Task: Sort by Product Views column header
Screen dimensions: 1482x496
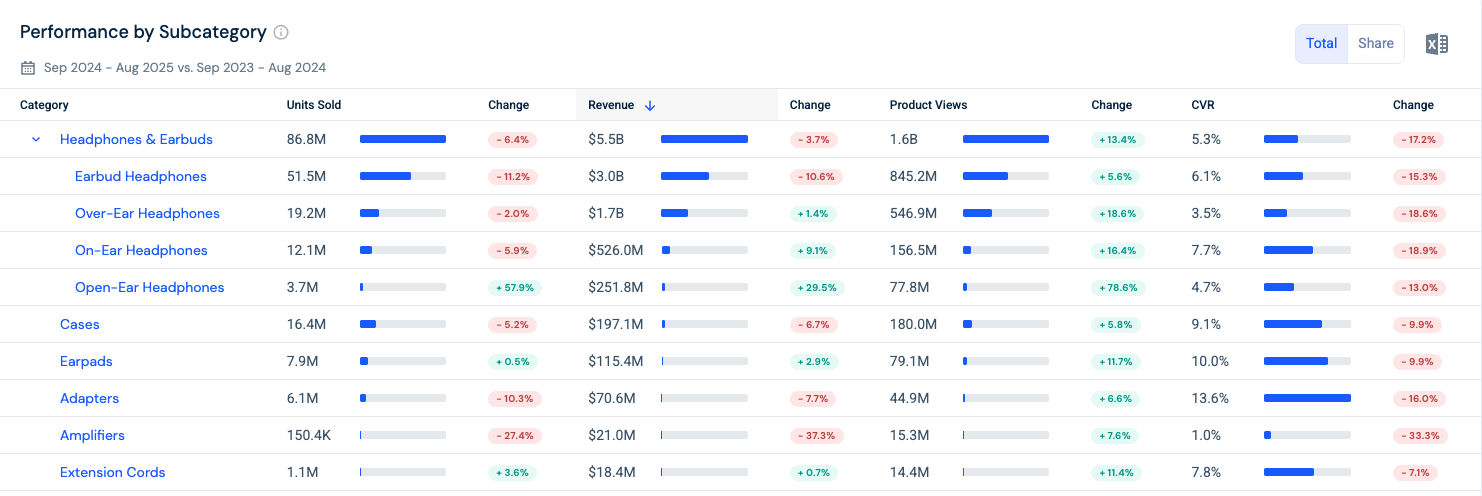Action: coord(928,105)
